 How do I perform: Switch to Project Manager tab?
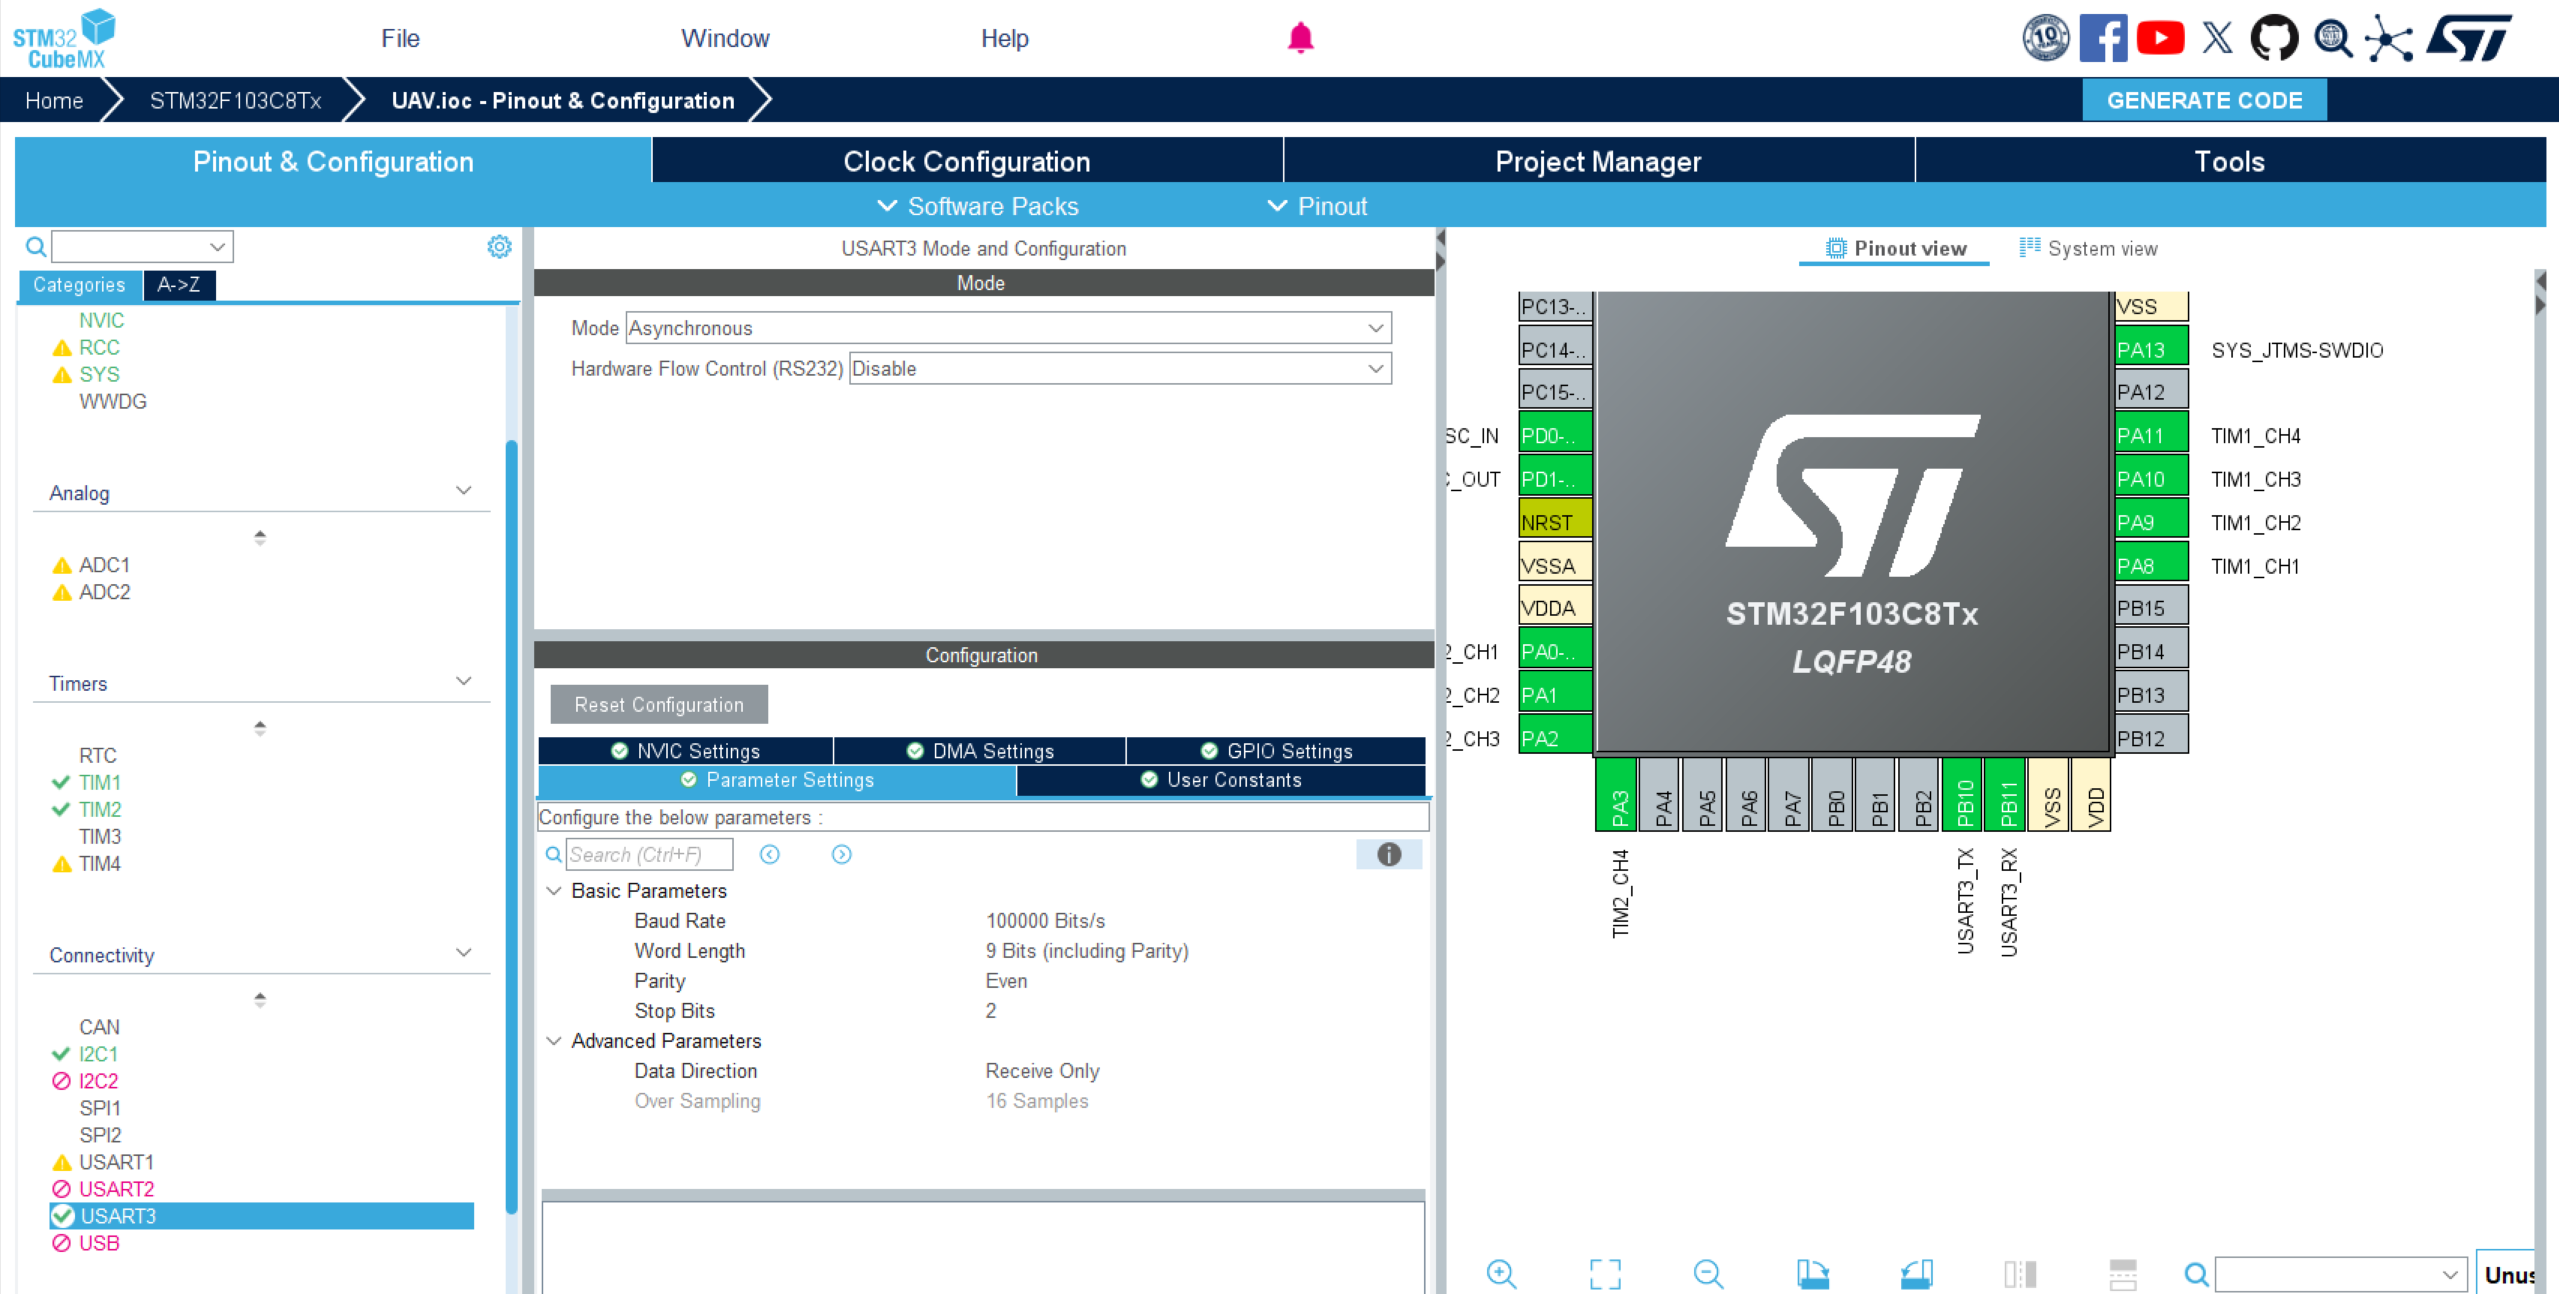point(1598,161)
